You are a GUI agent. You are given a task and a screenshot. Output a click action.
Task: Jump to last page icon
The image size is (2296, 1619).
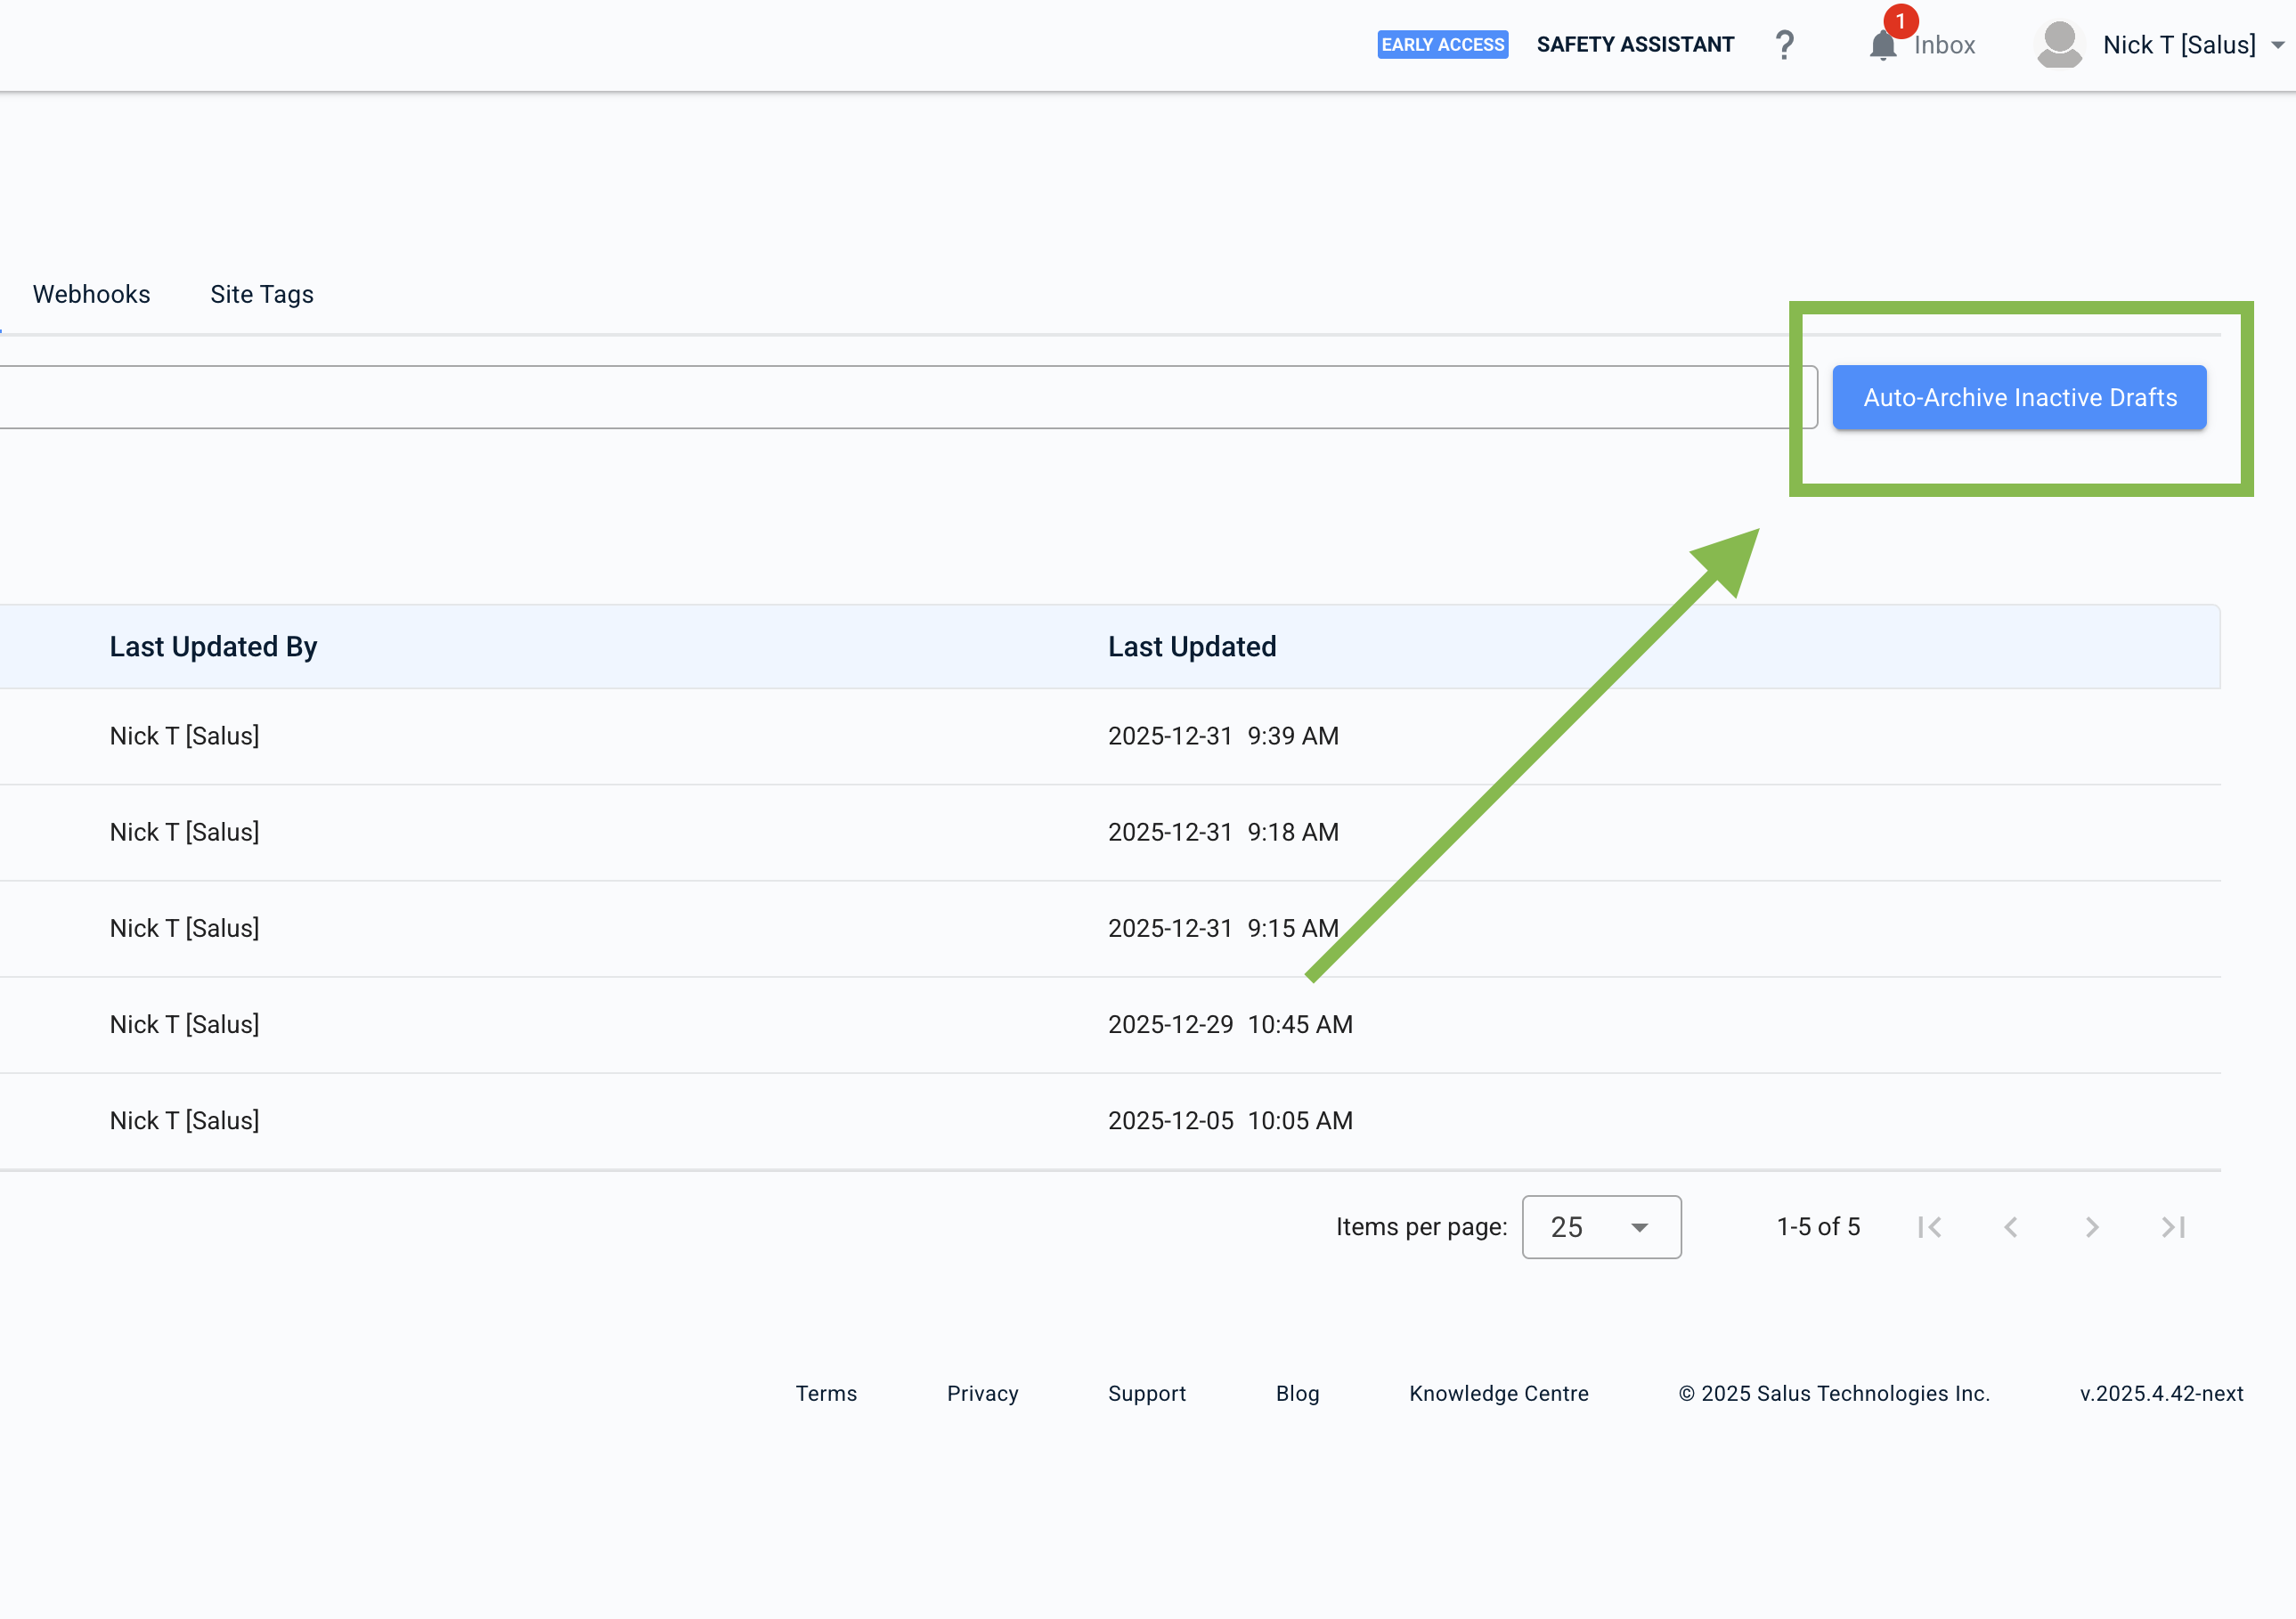click(2173, 1227)
